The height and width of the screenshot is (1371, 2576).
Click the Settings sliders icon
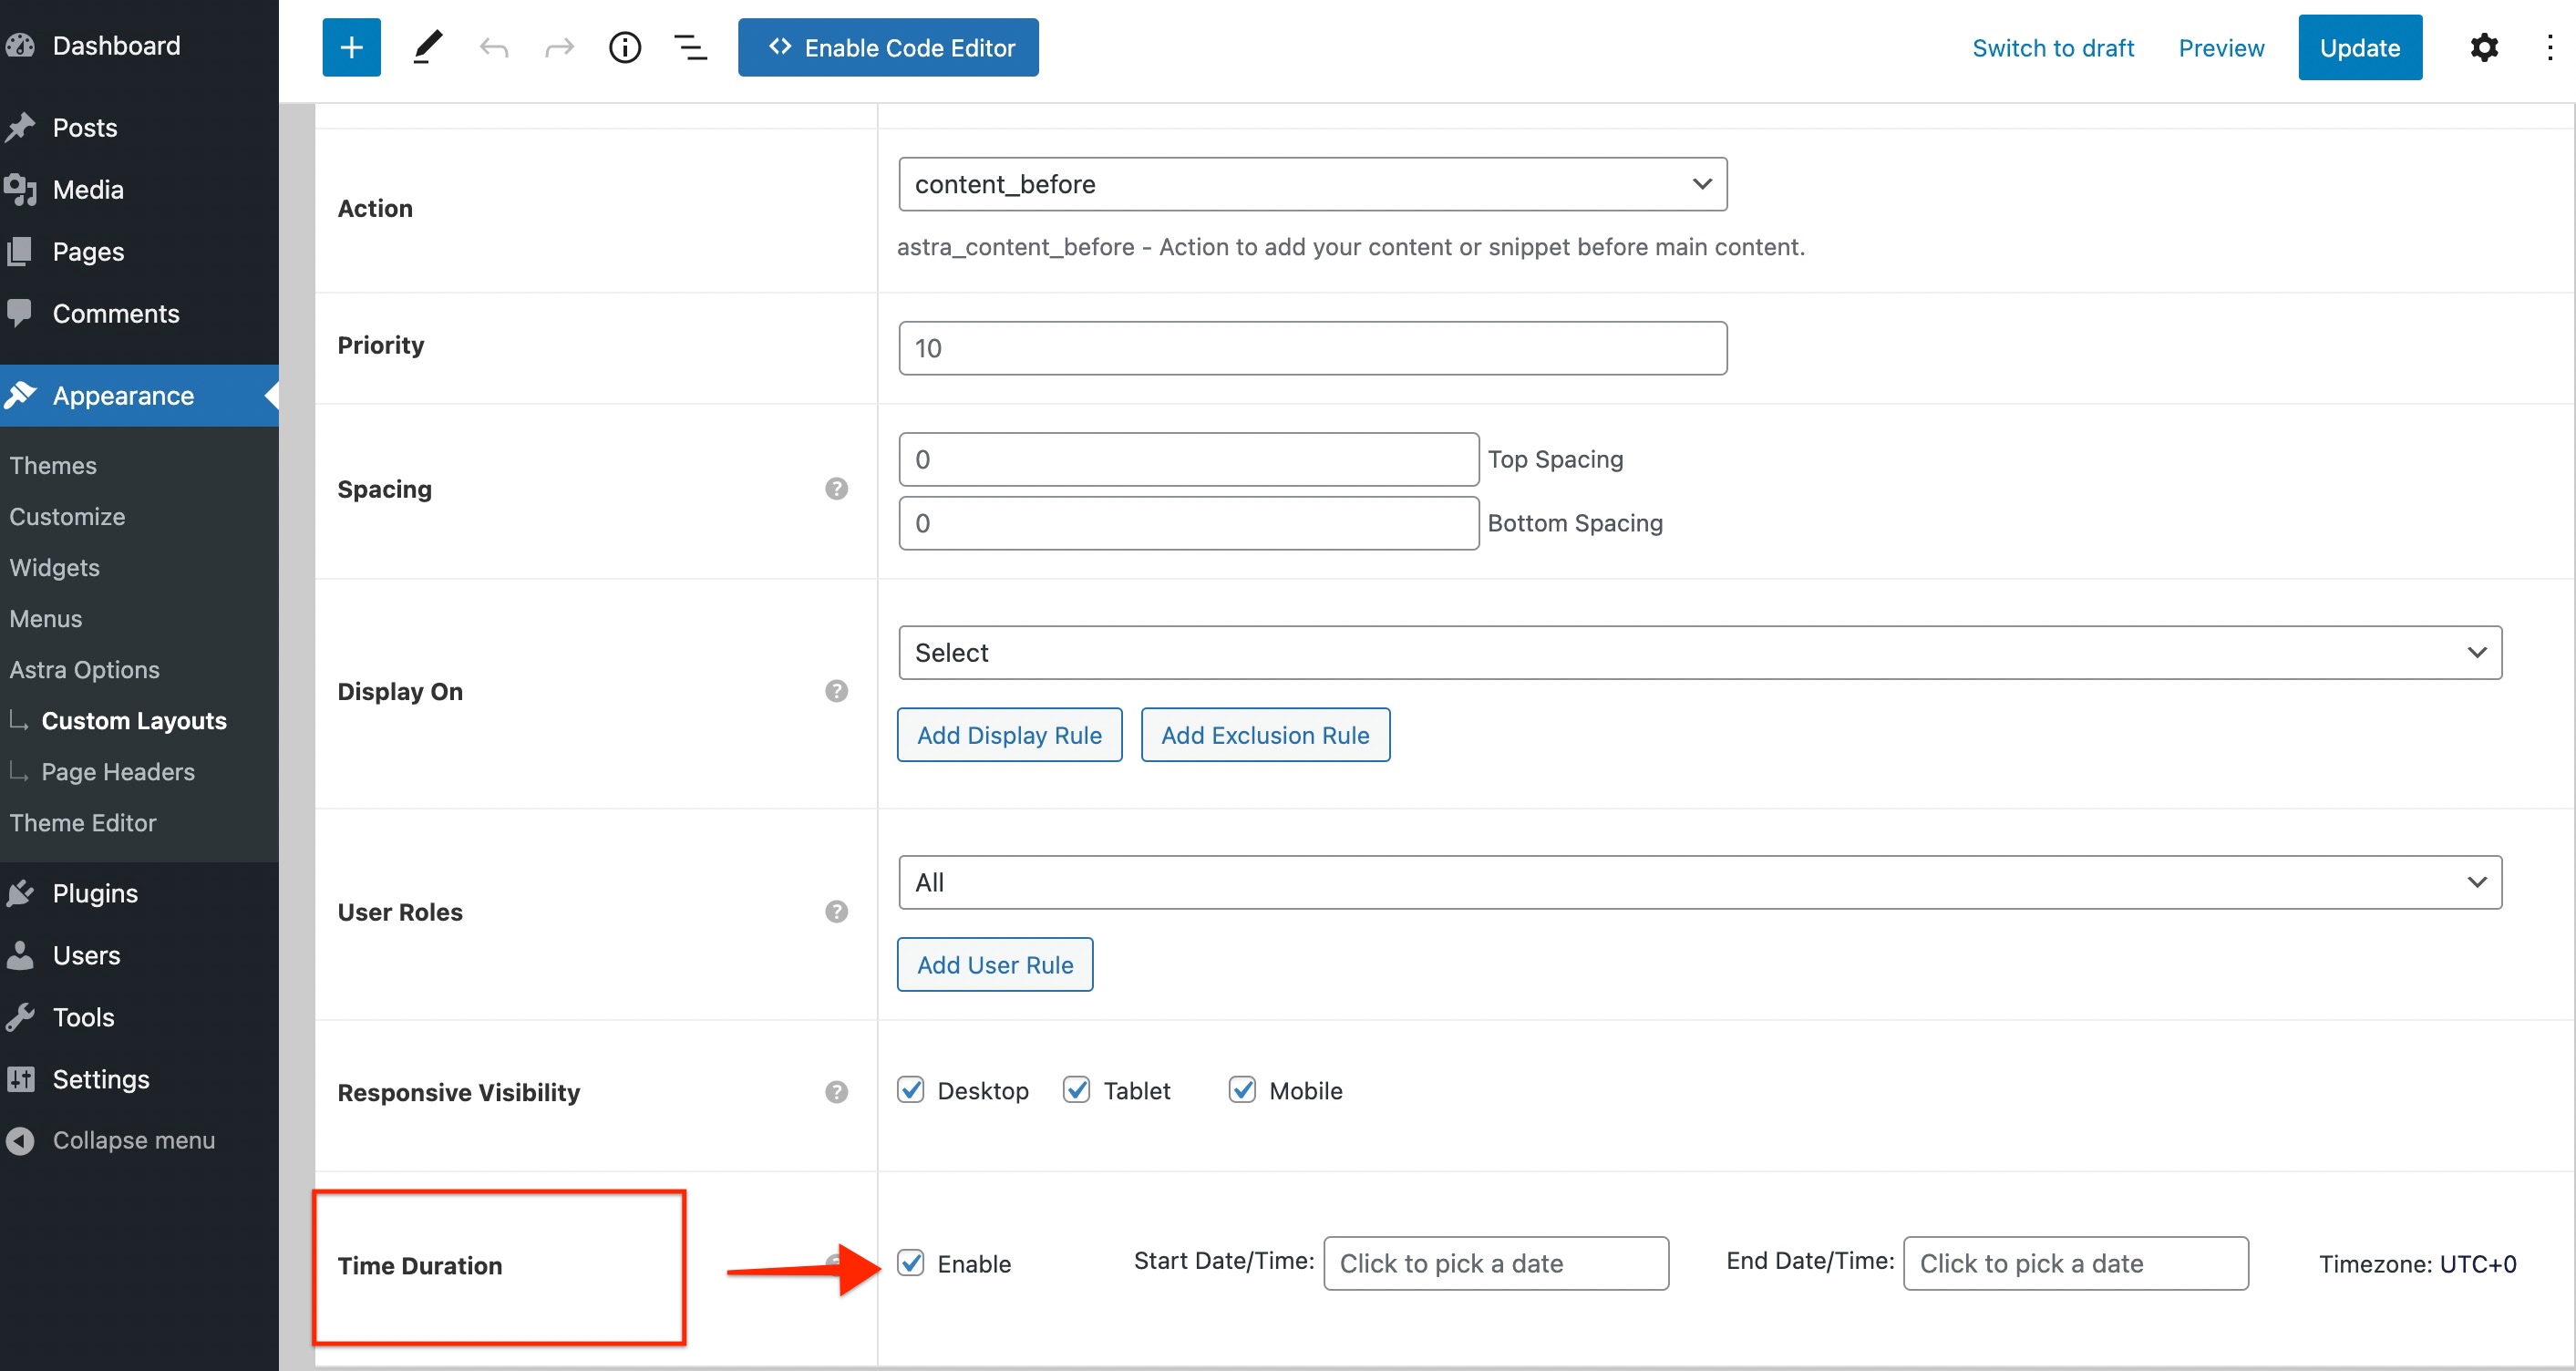pyautogui.click(x=20, y=1079)
